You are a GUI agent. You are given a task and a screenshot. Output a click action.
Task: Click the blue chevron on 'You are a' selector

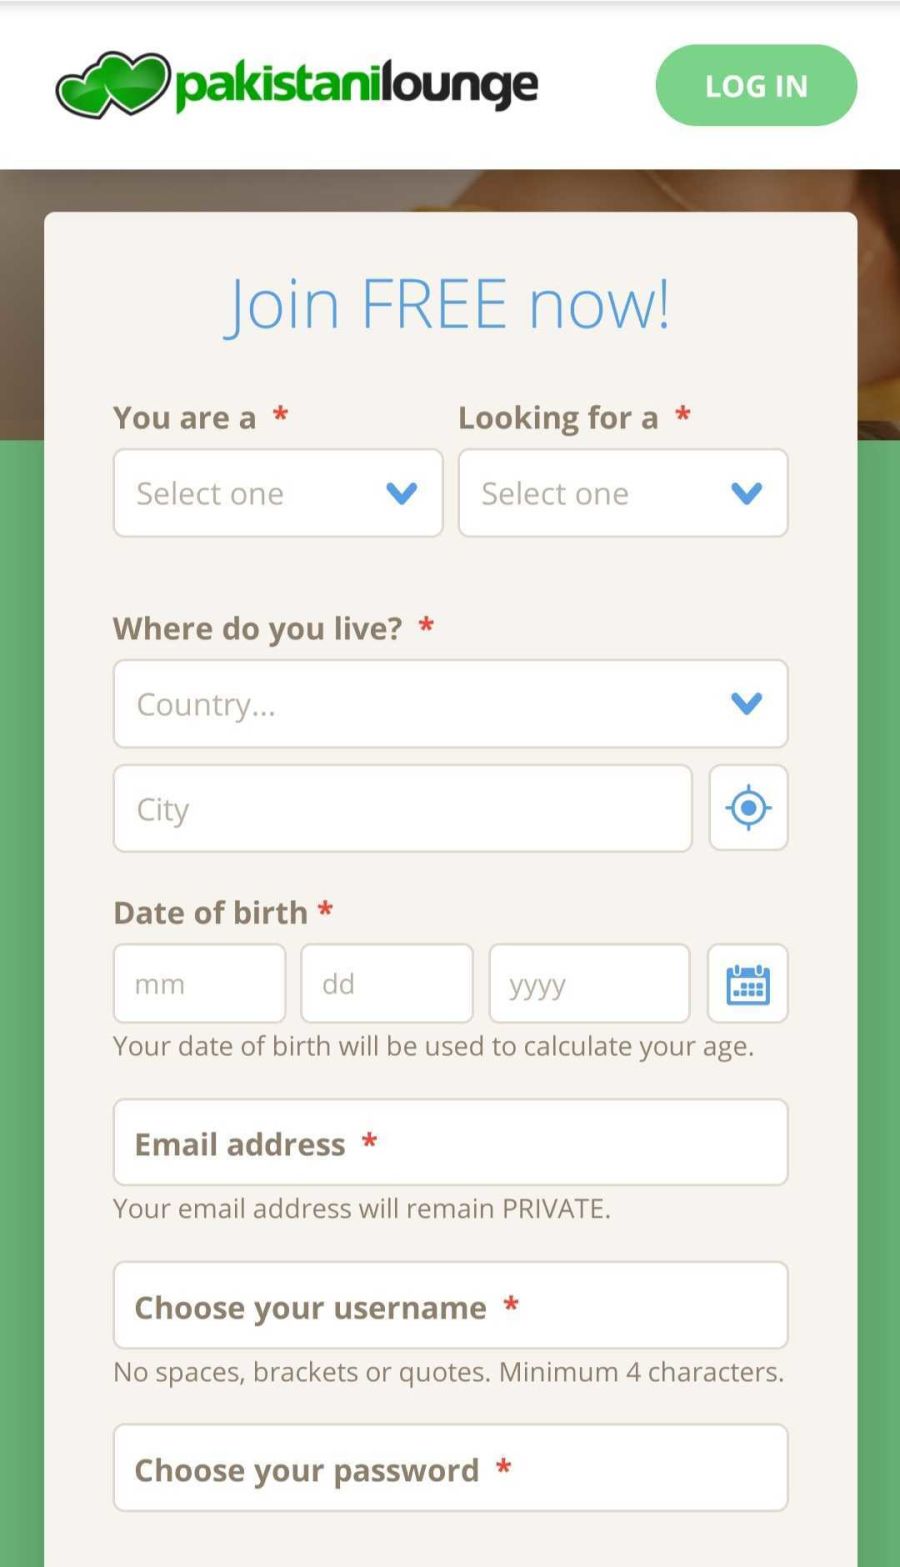(x=403, y=493)
